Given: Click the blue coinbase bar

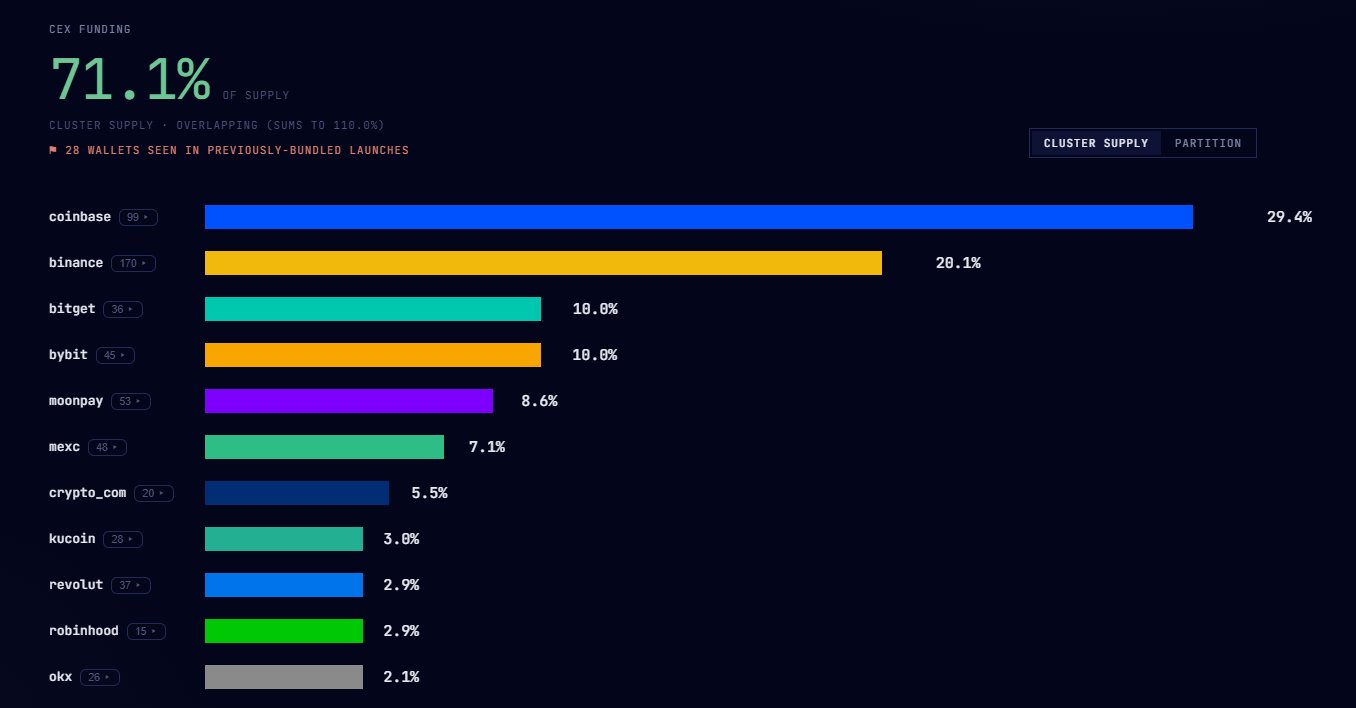Looking at the screenshot, I should tap(699, 217).
